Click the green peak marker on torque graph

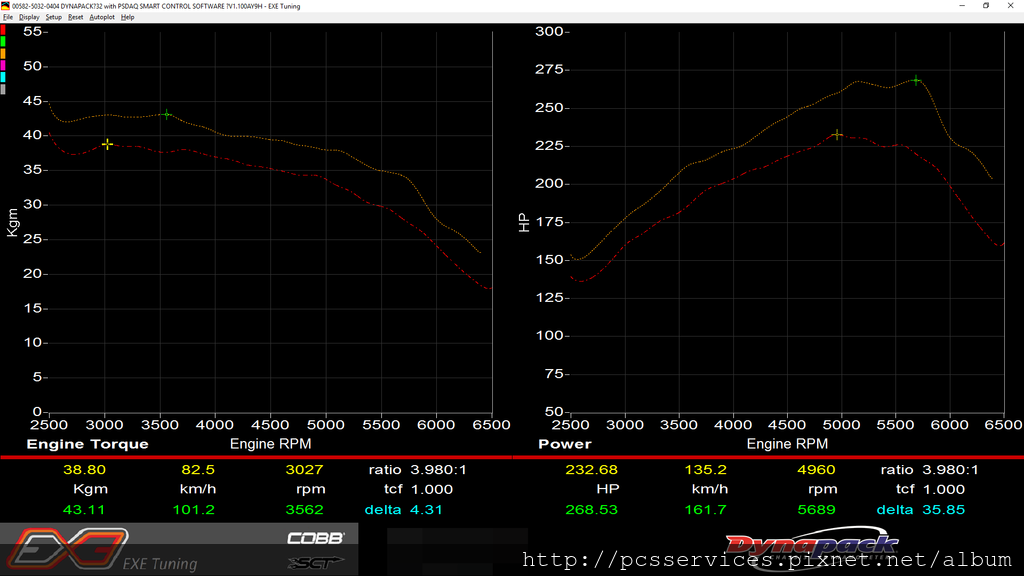[167, 114]
